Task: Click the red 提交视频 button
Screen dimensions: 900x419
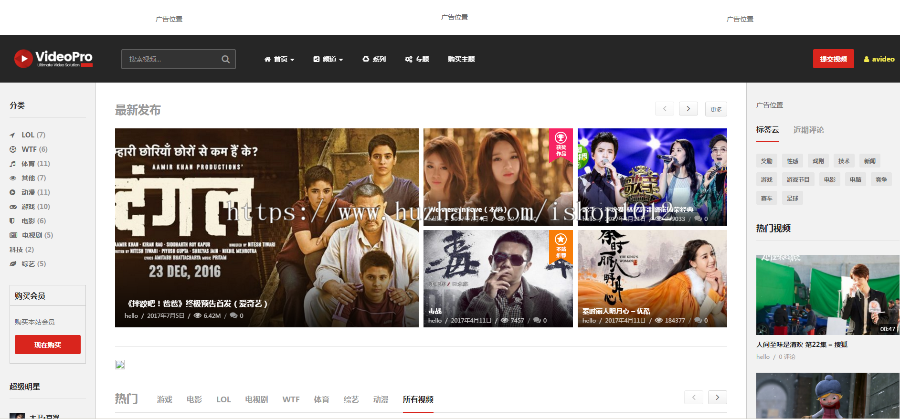Action: click(833, 59)
